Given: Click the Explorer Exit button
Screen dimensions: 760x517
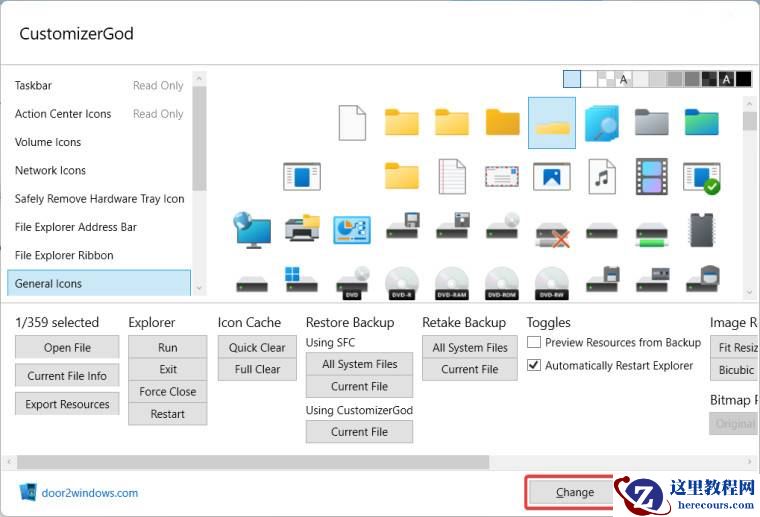Looking at the screenshot, I should pyautogui.click(x=168, y=369).
